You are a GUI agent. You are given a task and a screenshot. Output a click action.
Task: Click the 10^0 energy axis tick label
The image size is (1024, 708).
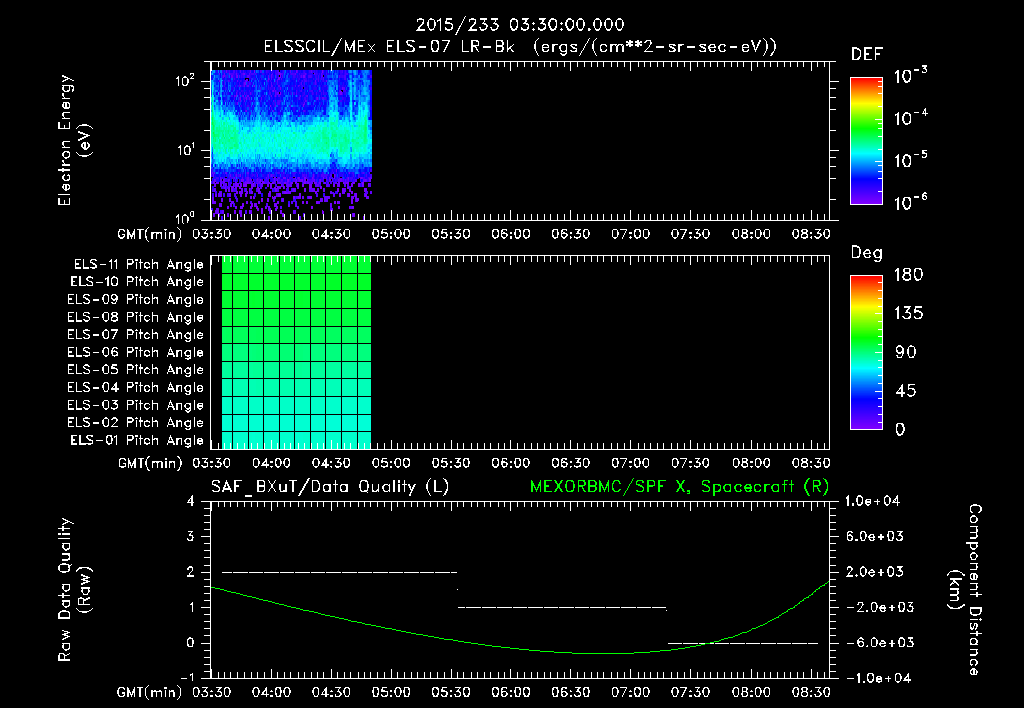coord(185,217)
